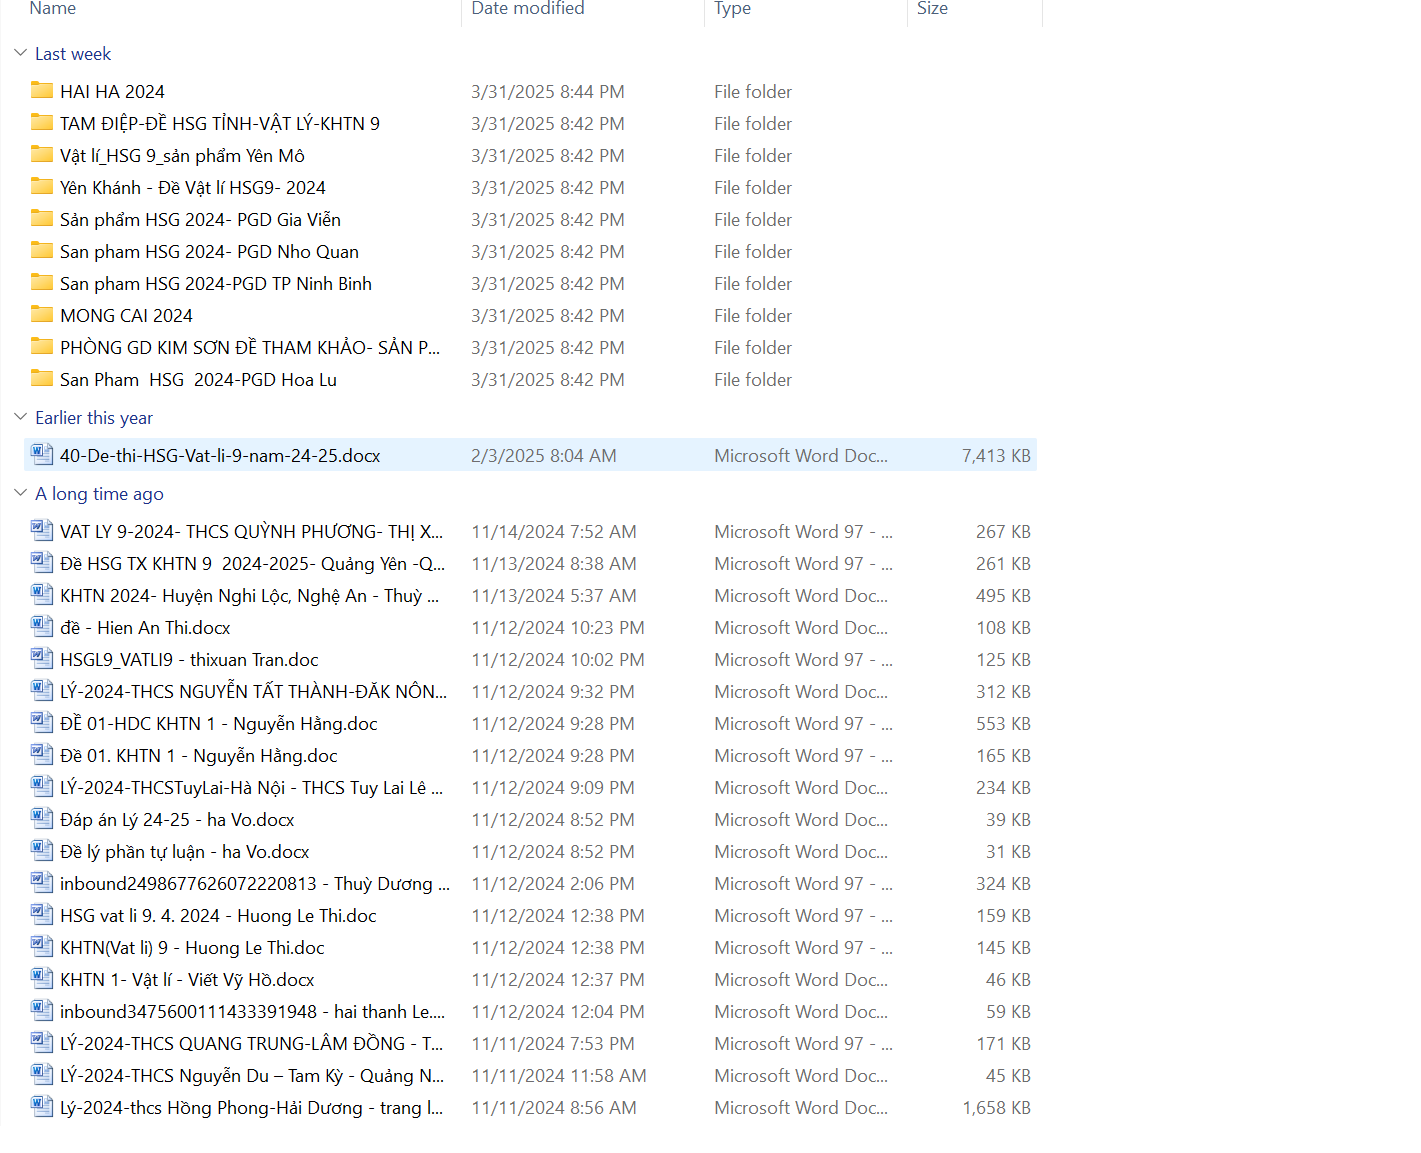Image resolution: width=1421 pixels, height=1153 pixels.
Task: Click the folder icon for San Pham HSG 2024-PGD Hoa Lu
Action: click(x=42, y=379)
